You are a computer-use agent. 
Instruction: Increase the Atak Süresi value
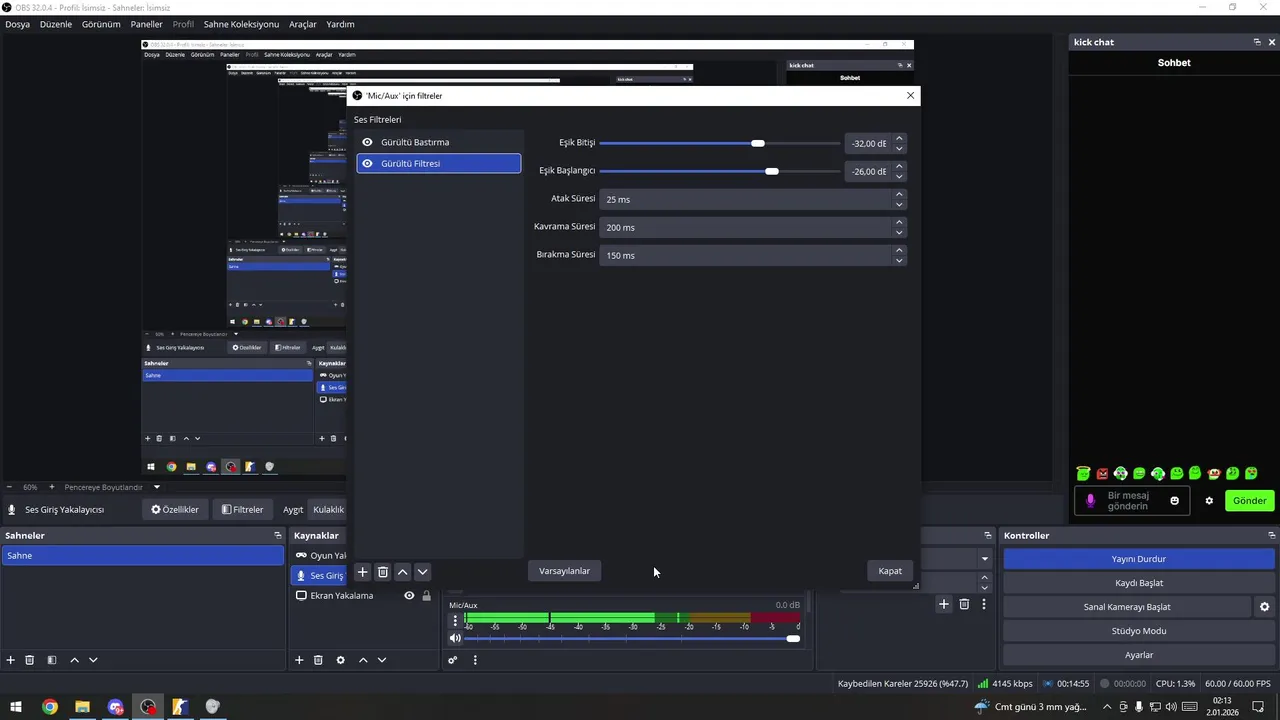click(x=899, y=194)
